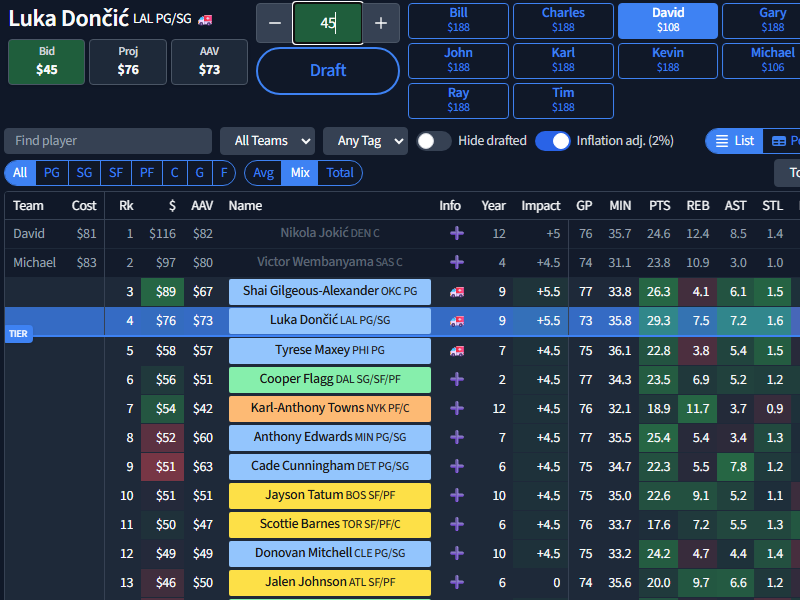The height and width of the screenshot is (600, 800).
Task: Click the plus info icon for Donovan Mitchell
Action: 457,553
